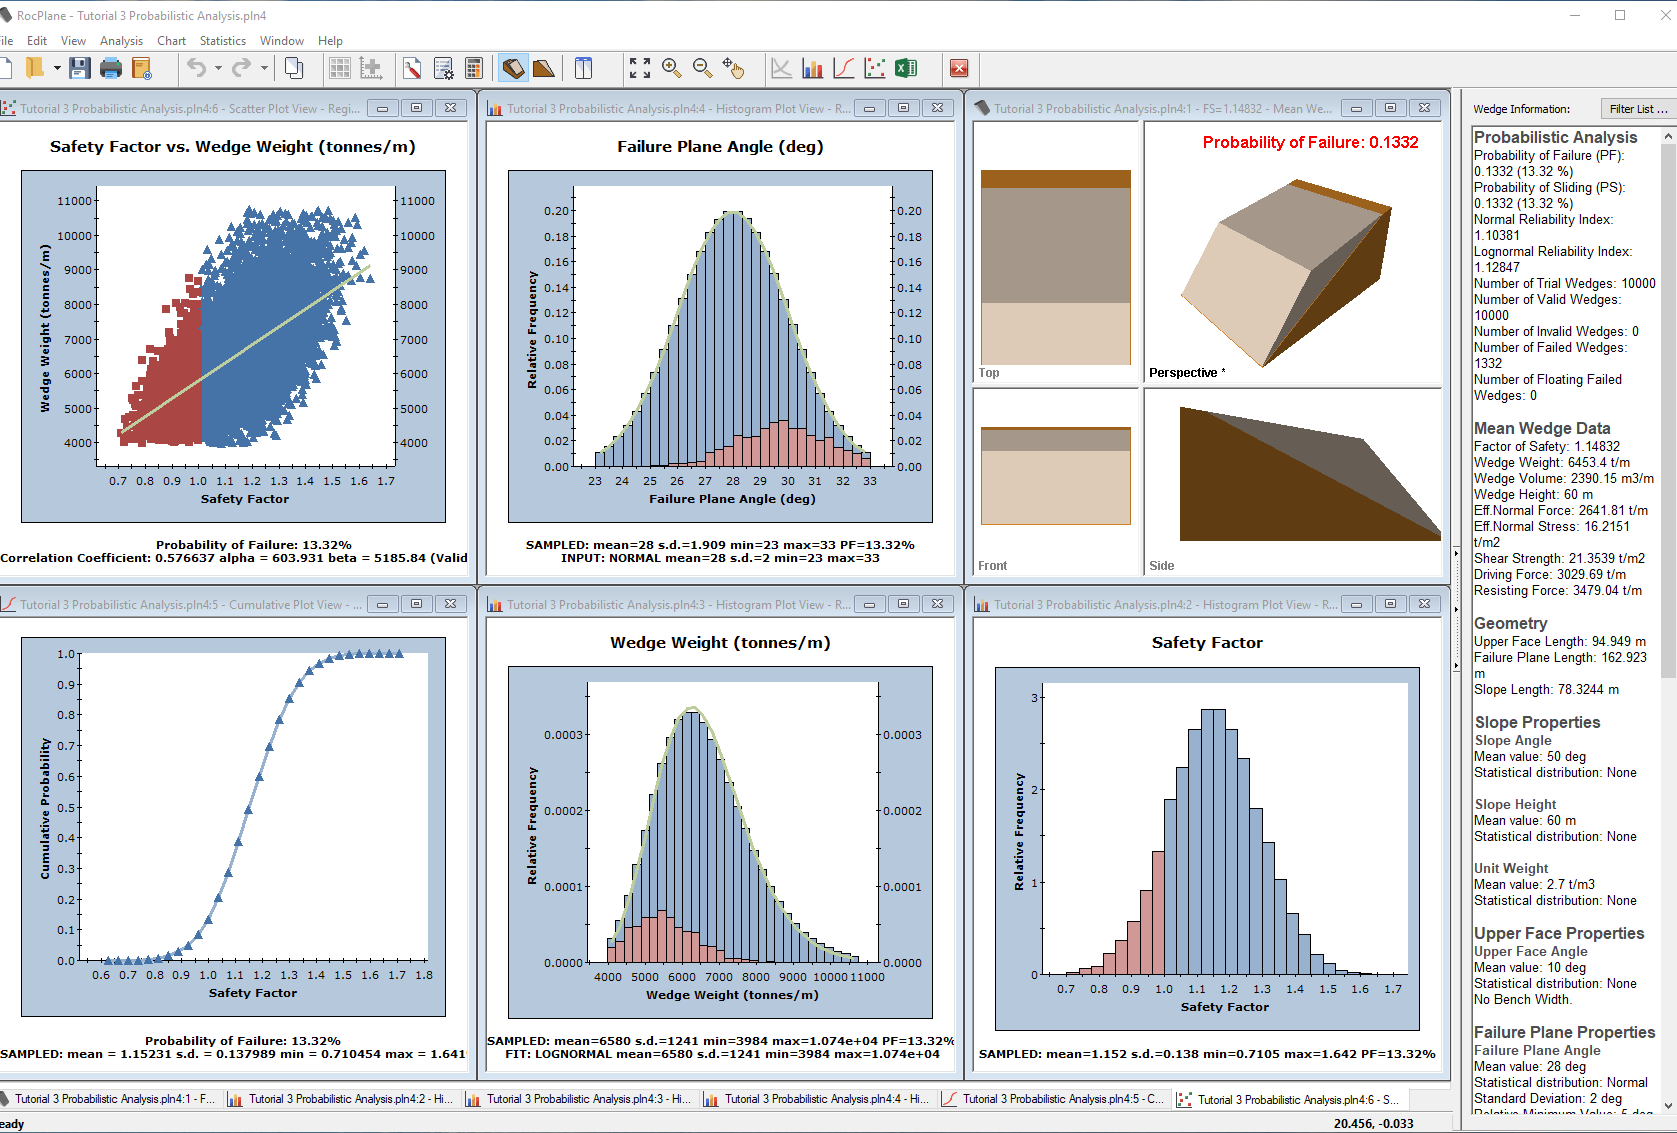Switch to pln4:6 scatter plot tab
Viewport: 1677px width, 1133px height.
[1290, 1099]
